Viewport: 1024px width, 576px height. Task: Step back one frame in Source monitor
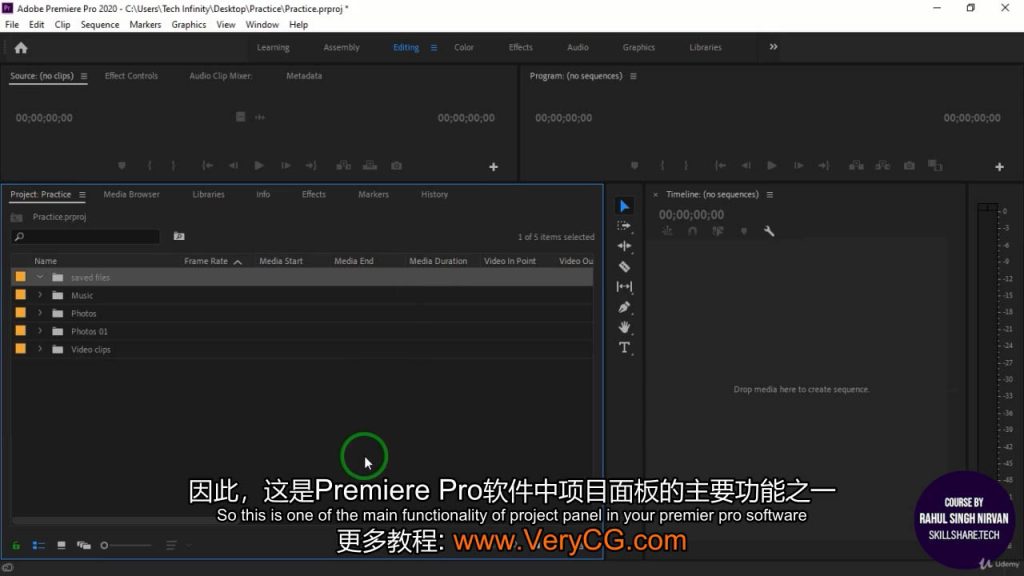pos(233,166)
